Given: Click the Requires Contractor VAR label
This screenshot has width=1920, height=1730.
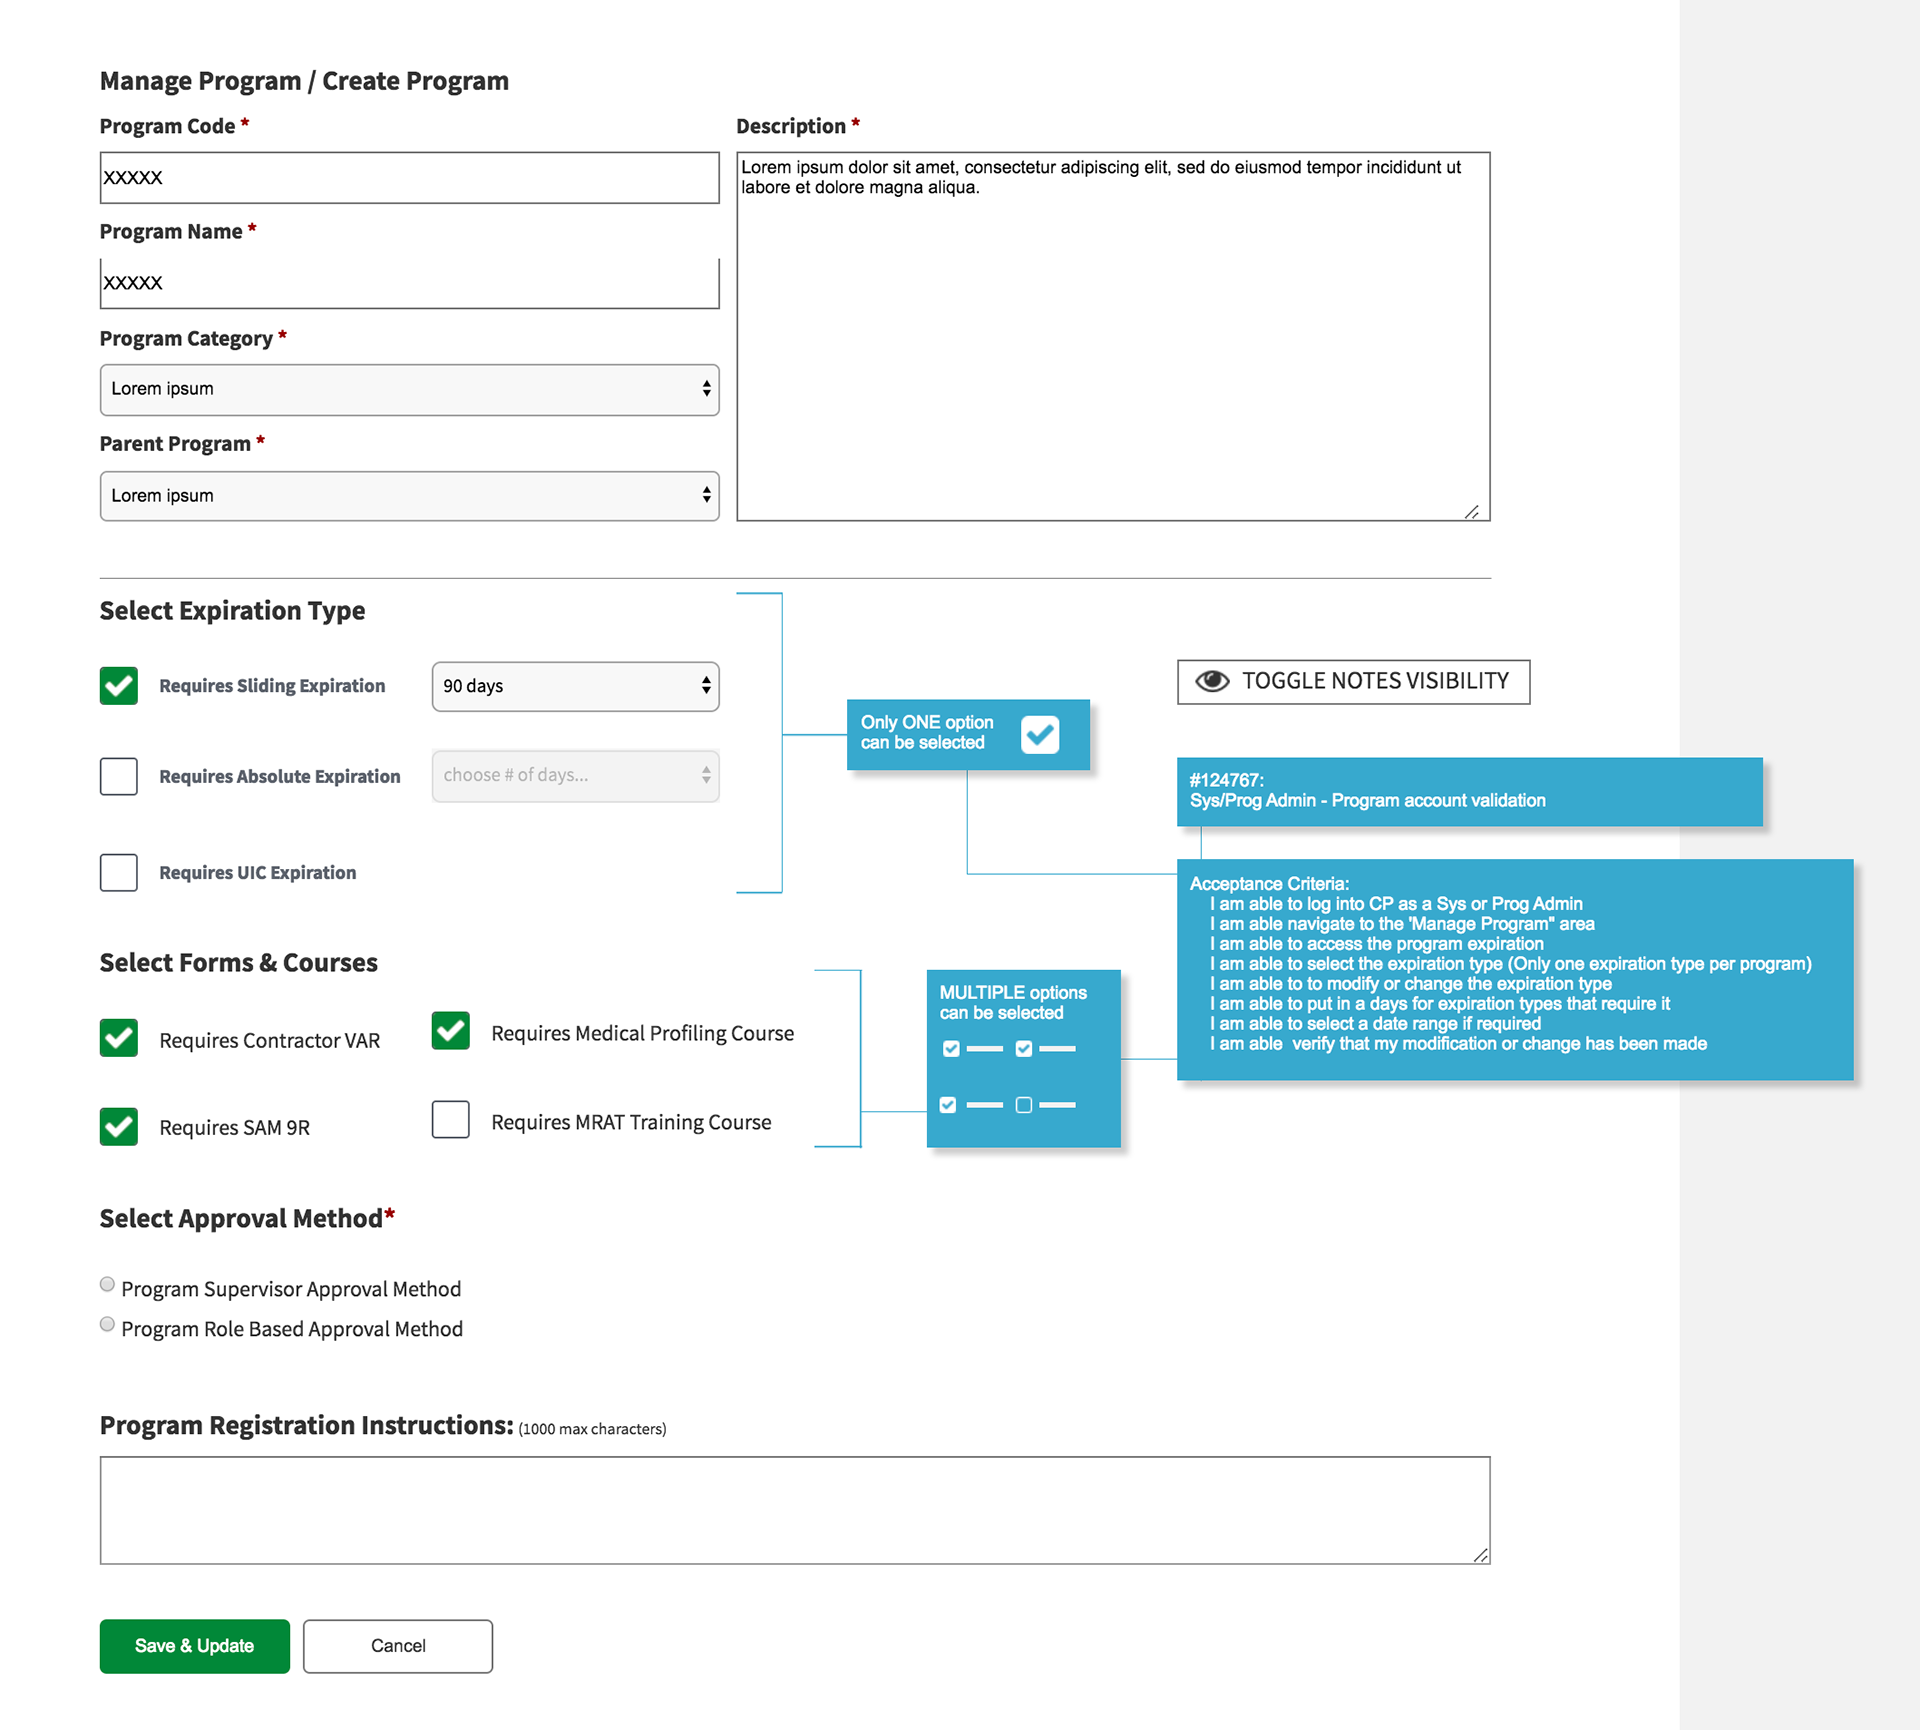Looking at the screenshot, I should 270,1040.
